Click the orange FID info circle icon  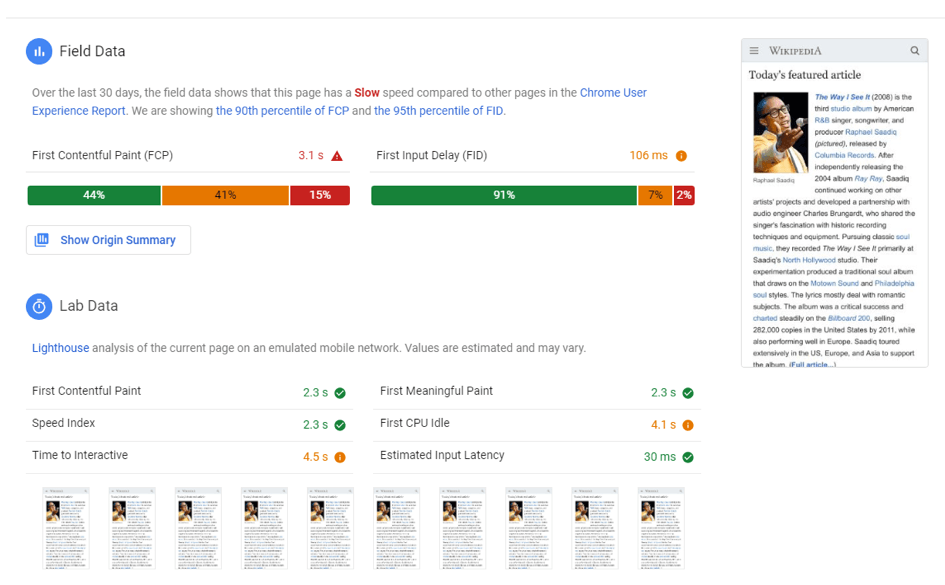click(681, 156)
